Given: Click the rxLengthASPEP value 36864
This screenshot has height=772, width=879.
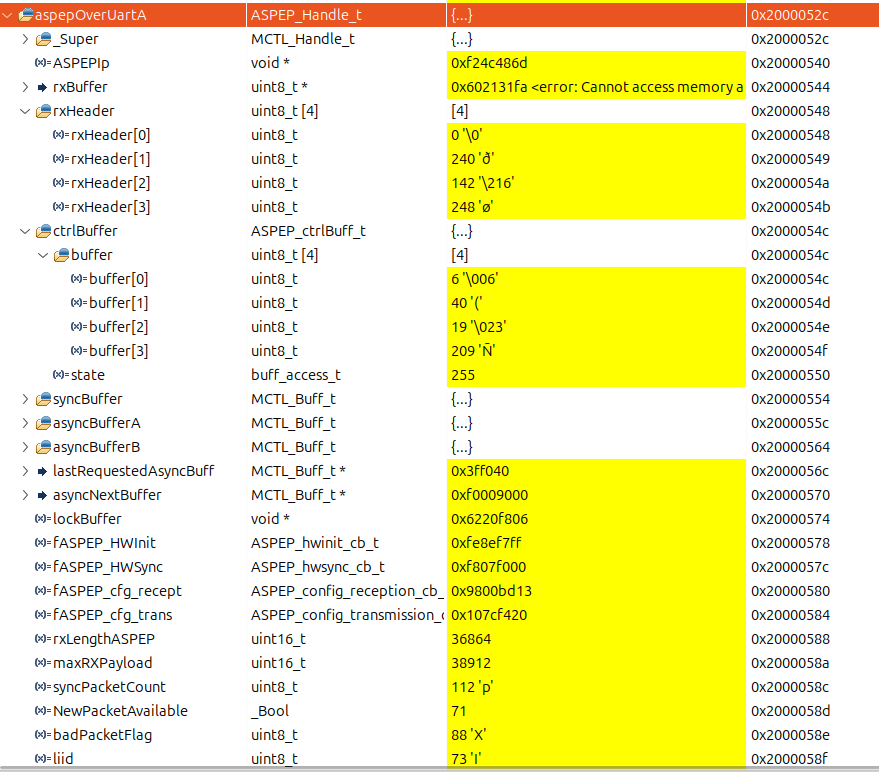Looking at the screenshot, I should tap(471, 639).
